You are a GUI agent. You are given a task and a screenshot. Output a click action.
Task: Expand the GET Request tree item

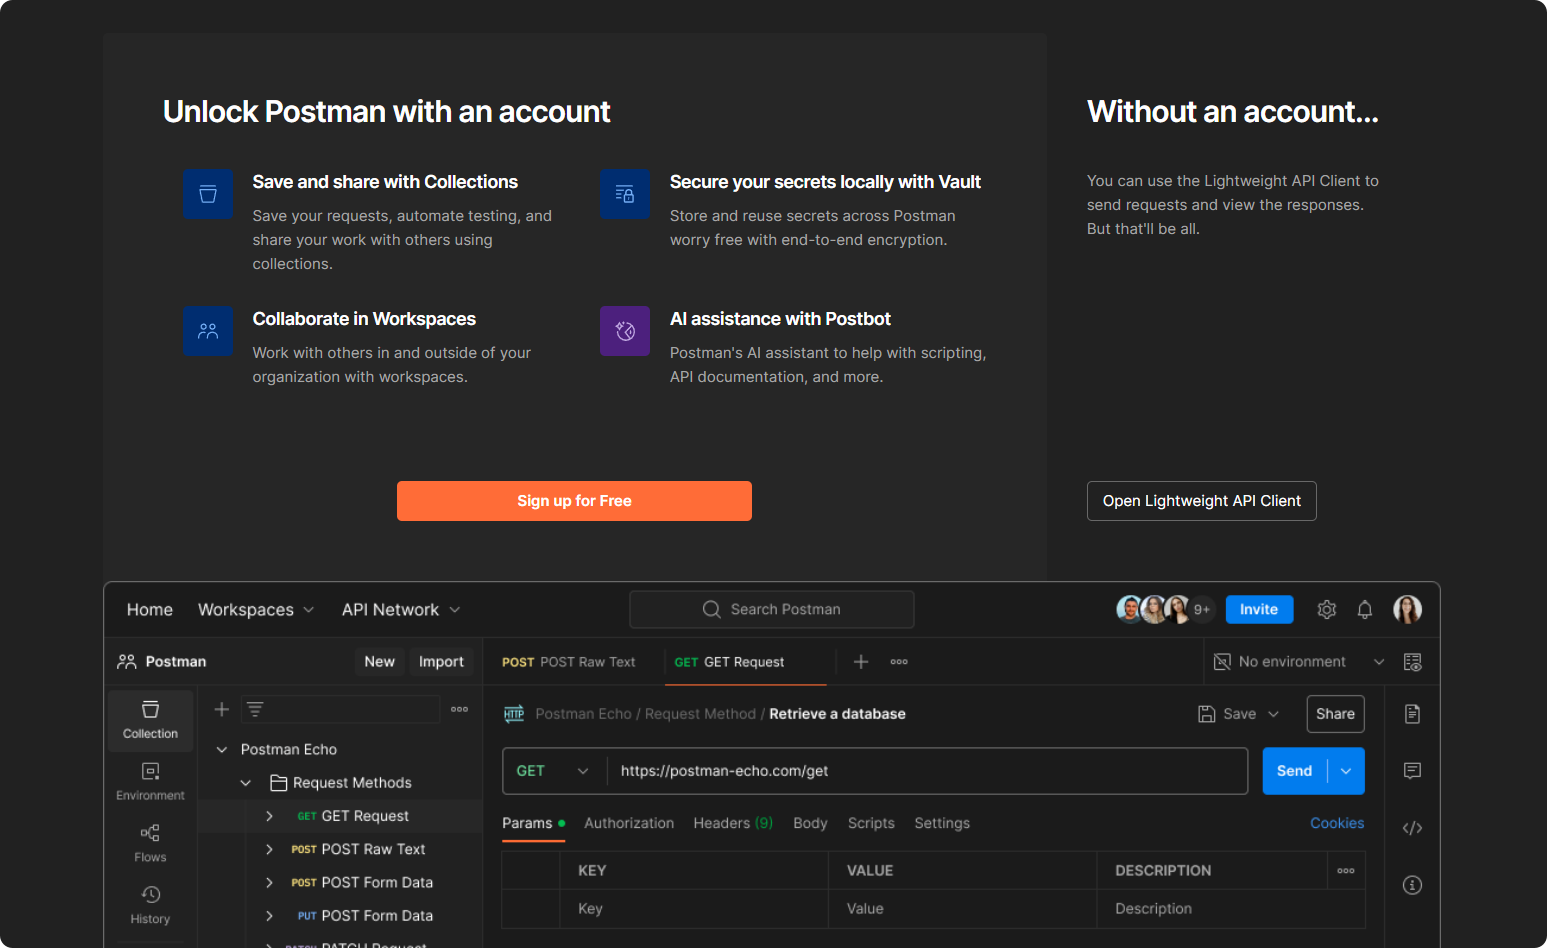pyautogui.click(x=269, y=816)
